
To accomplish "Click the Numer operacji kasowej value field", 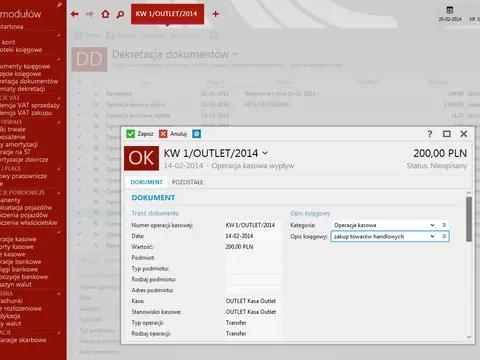I will [253, 225].
